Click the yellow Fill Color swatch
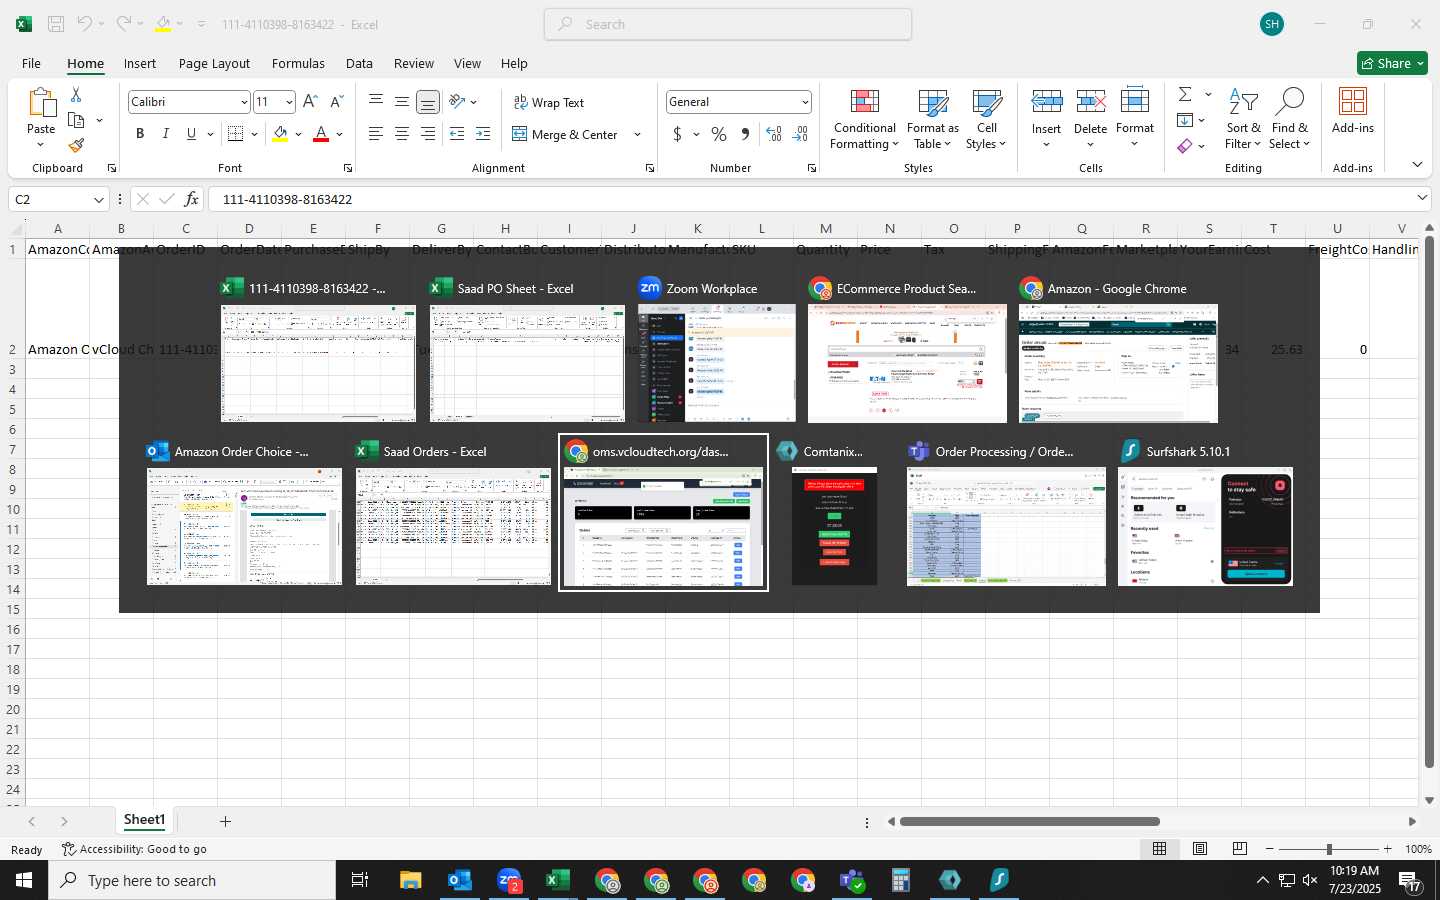 pyautogui.click(x=280, y=134)
